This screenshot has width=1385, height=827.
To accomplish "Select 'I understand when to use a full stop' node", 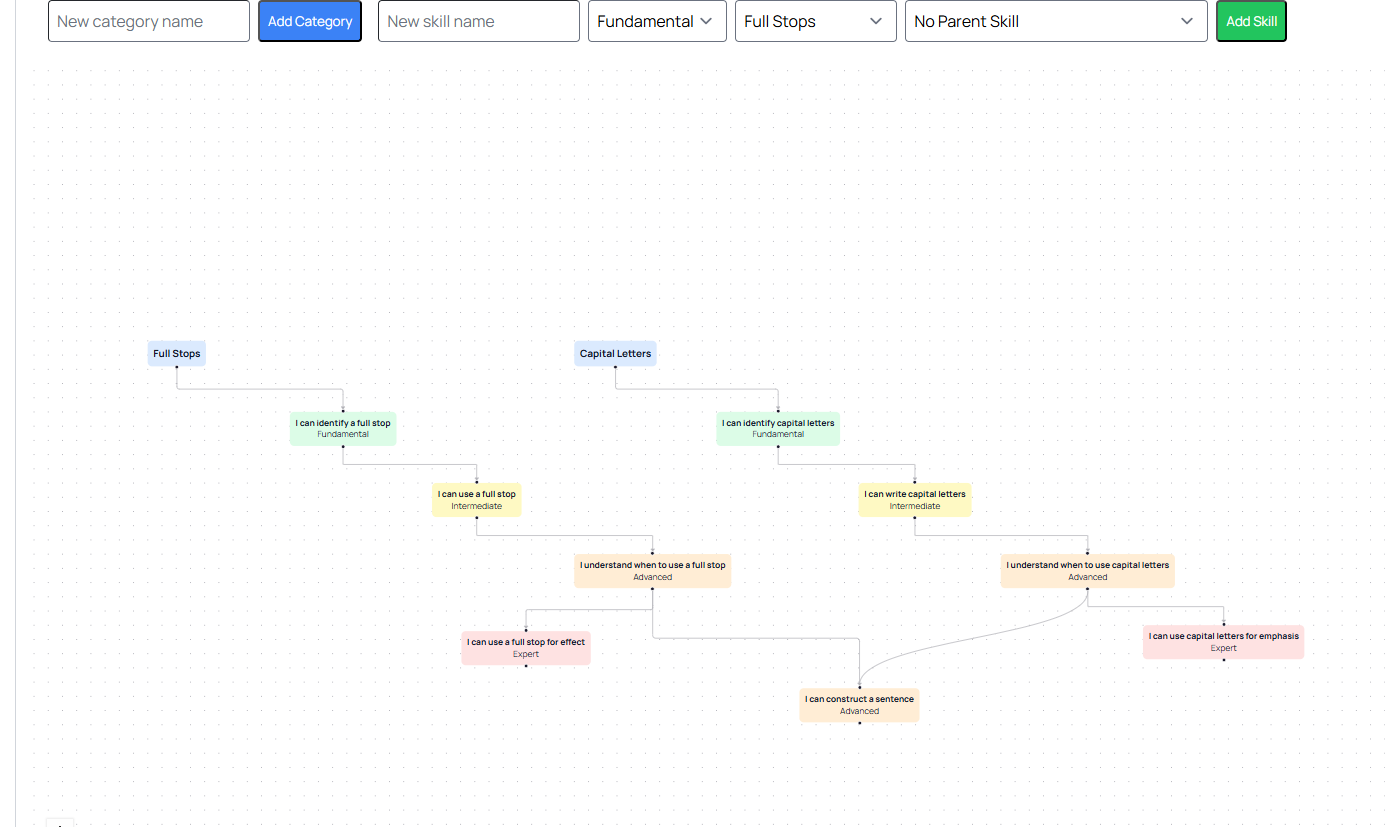I will pos(653,571).
